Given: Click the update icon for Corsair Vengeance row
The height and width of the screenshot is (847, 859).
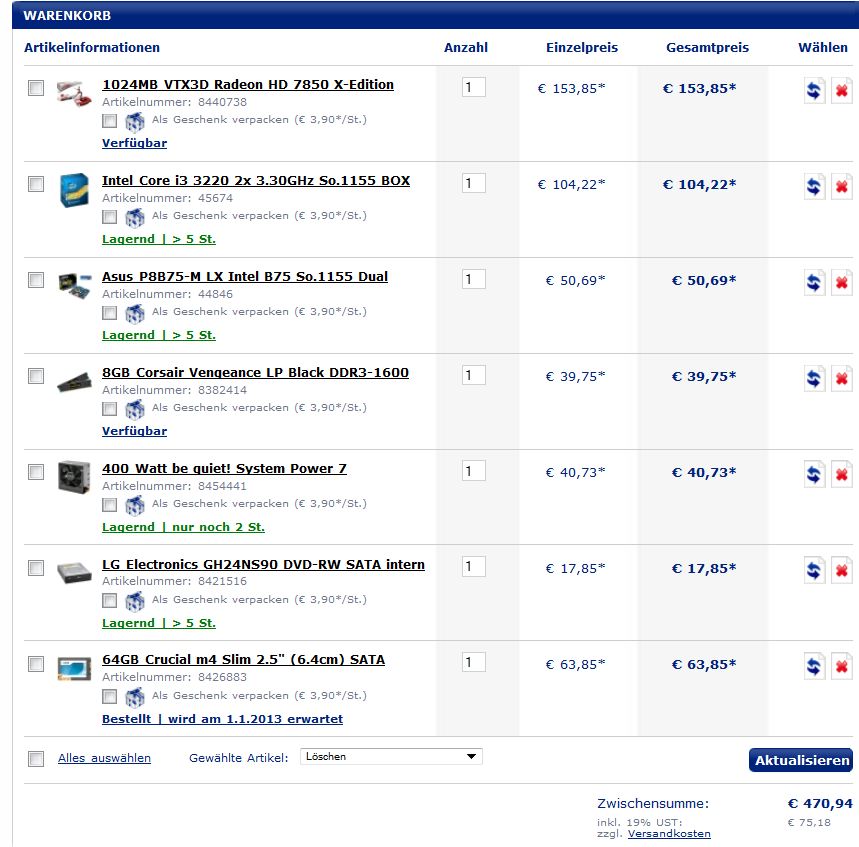Looking at the screenshot, I should [x=814, y=378].
